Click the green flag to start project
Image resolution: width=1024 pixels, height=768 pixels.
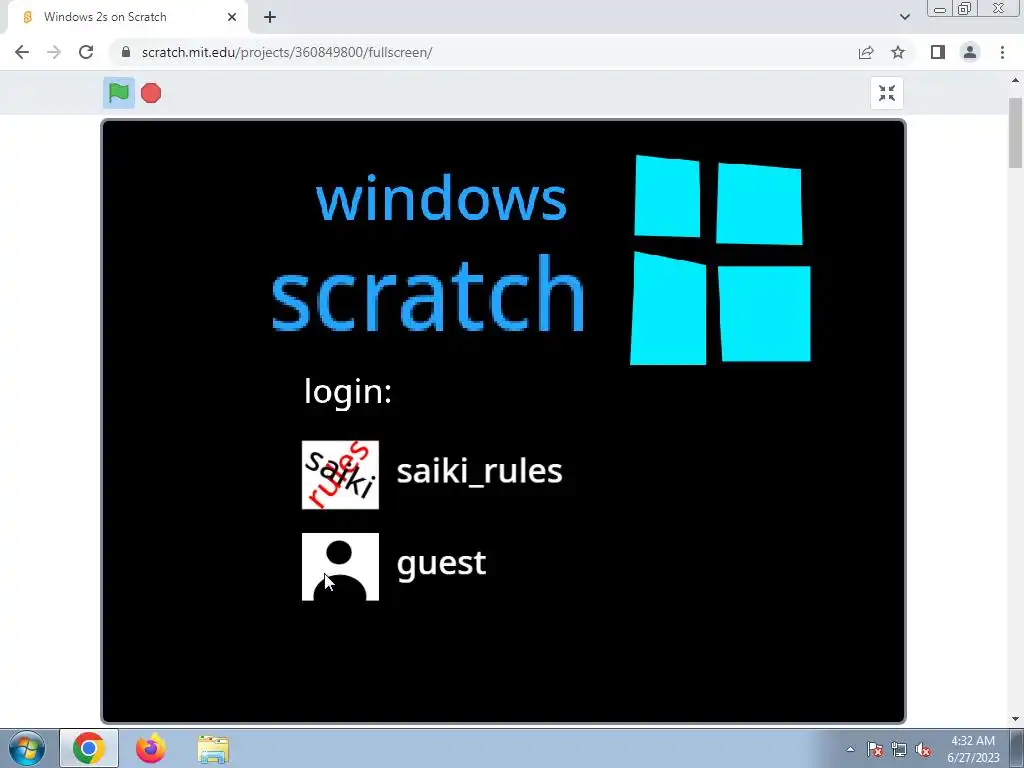119,93
